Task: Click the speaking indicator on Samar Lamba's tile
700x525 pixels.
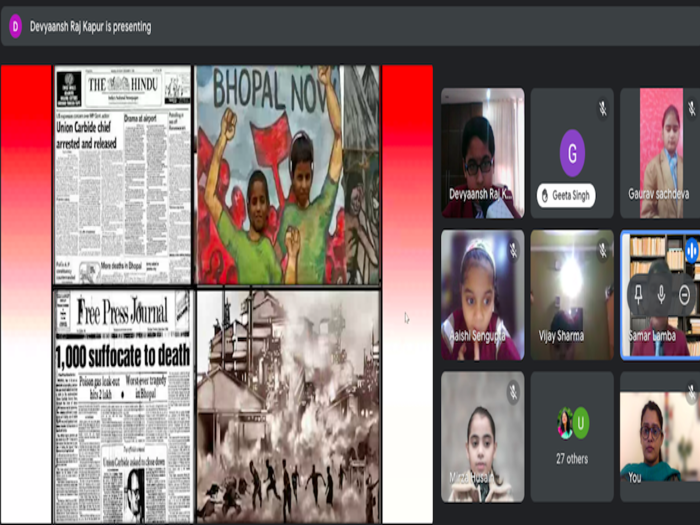Action: coord(692,251)
